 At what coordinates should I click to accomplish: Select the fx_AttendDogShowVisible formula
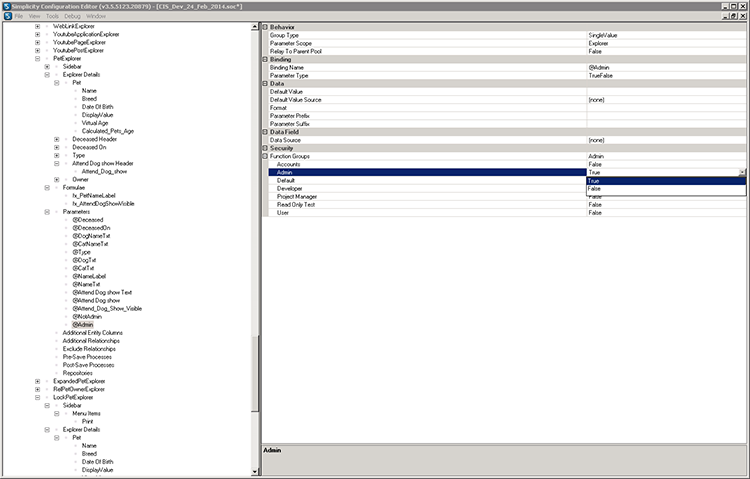point(103,203)
